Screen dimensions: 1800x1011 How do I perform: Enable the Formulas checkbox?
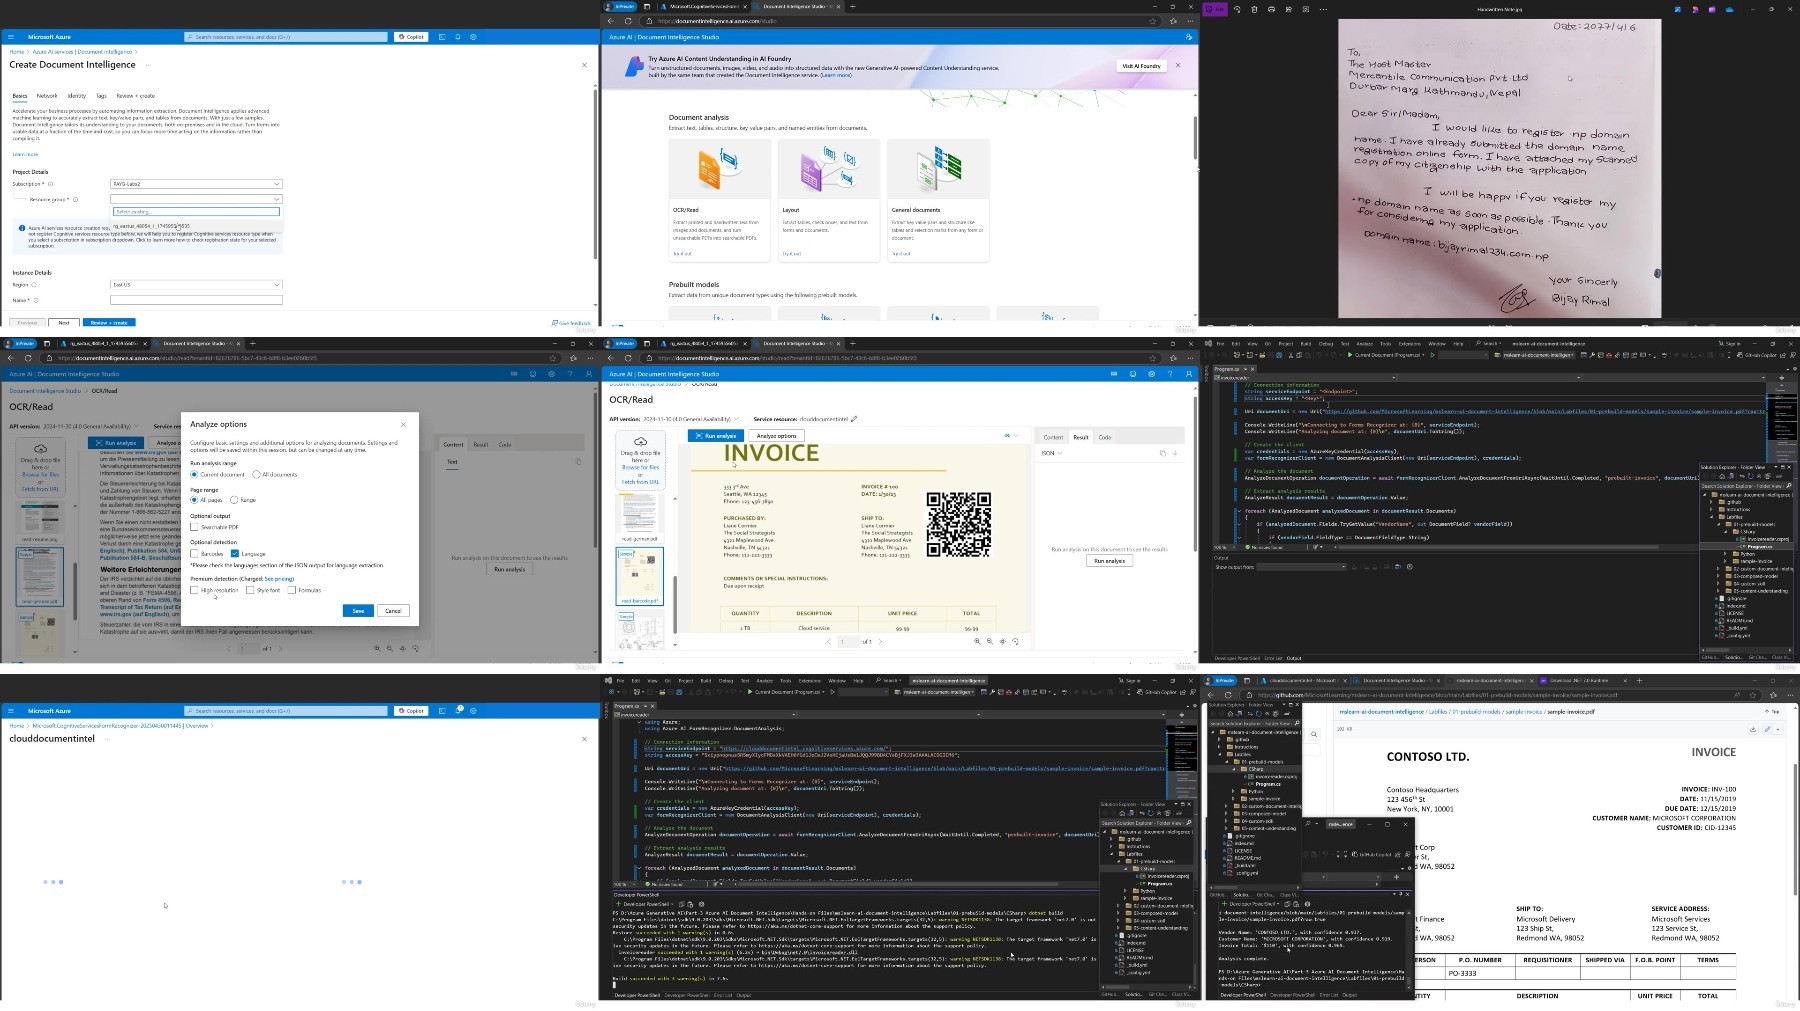click(291, 590)
